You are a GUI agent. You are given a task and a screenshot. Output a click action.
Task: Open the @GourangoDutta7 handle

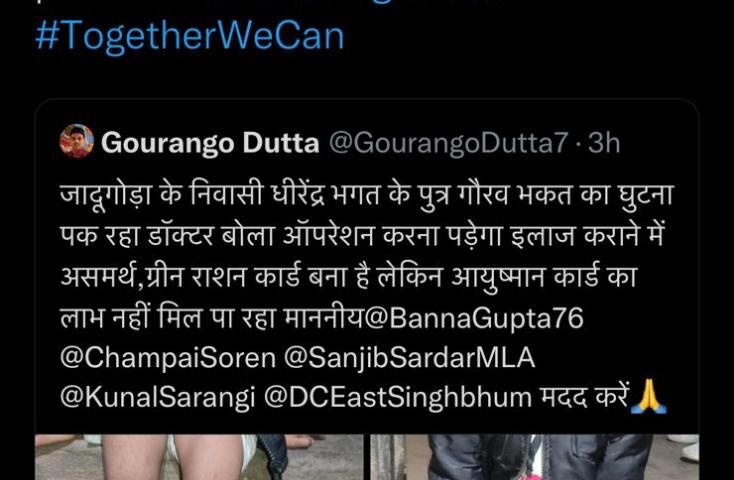coord(448,143)
